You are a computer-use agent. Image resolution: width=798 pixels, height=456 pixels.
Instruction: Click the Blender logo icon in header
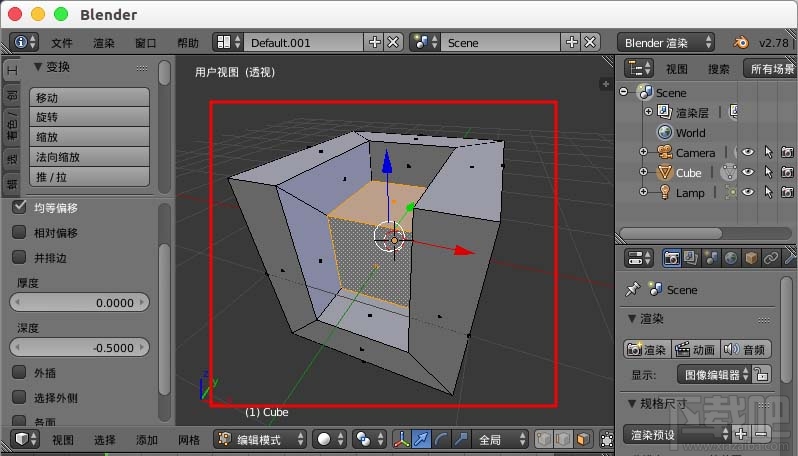(740, 42)
